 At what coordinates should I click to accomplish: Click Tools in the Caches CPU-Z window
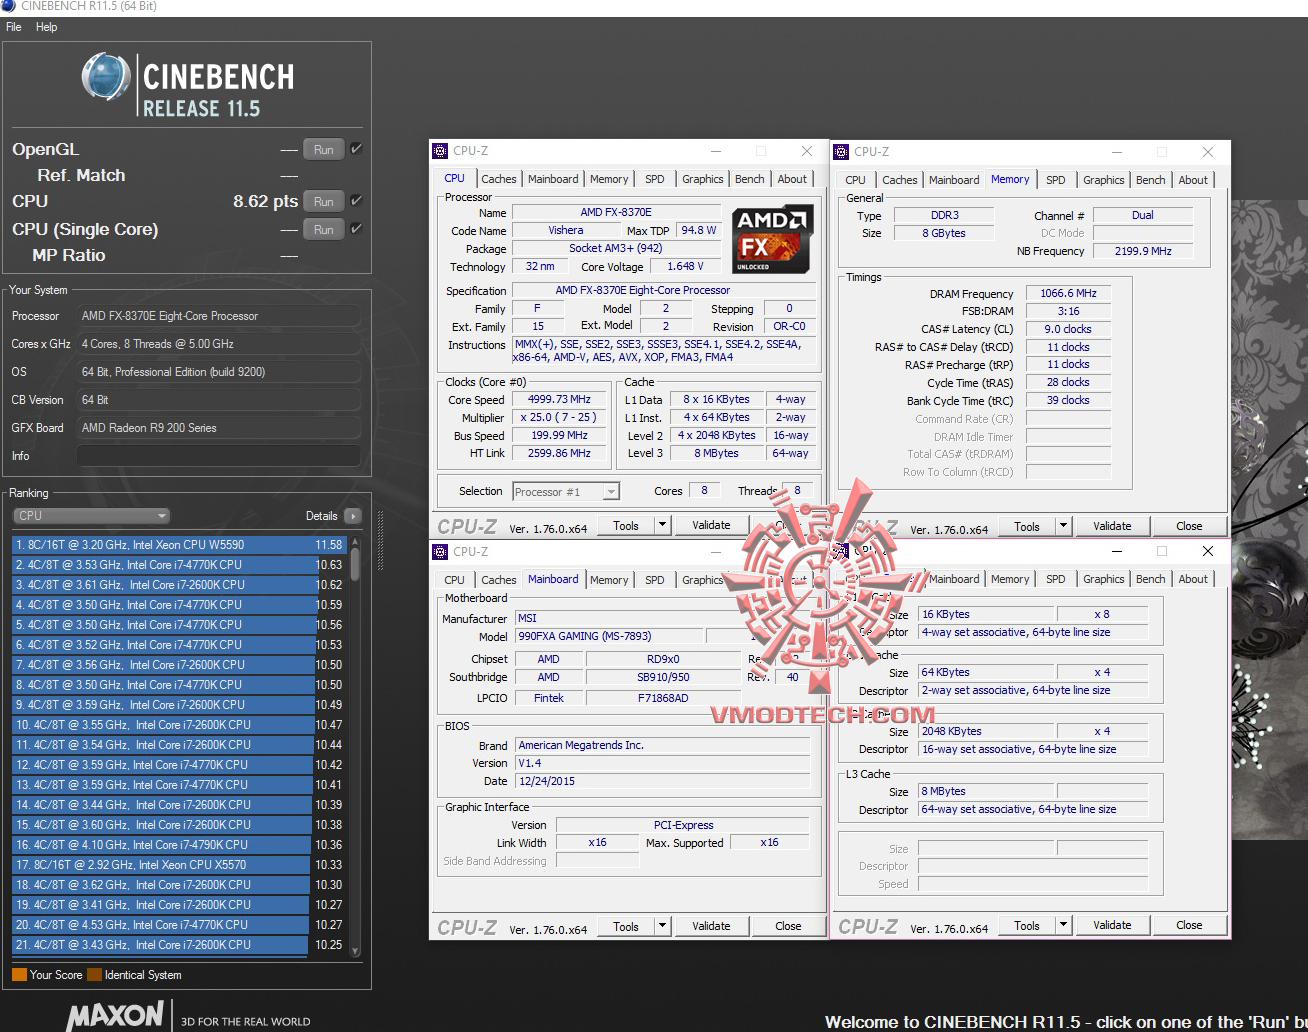[x=1027, y=925]
